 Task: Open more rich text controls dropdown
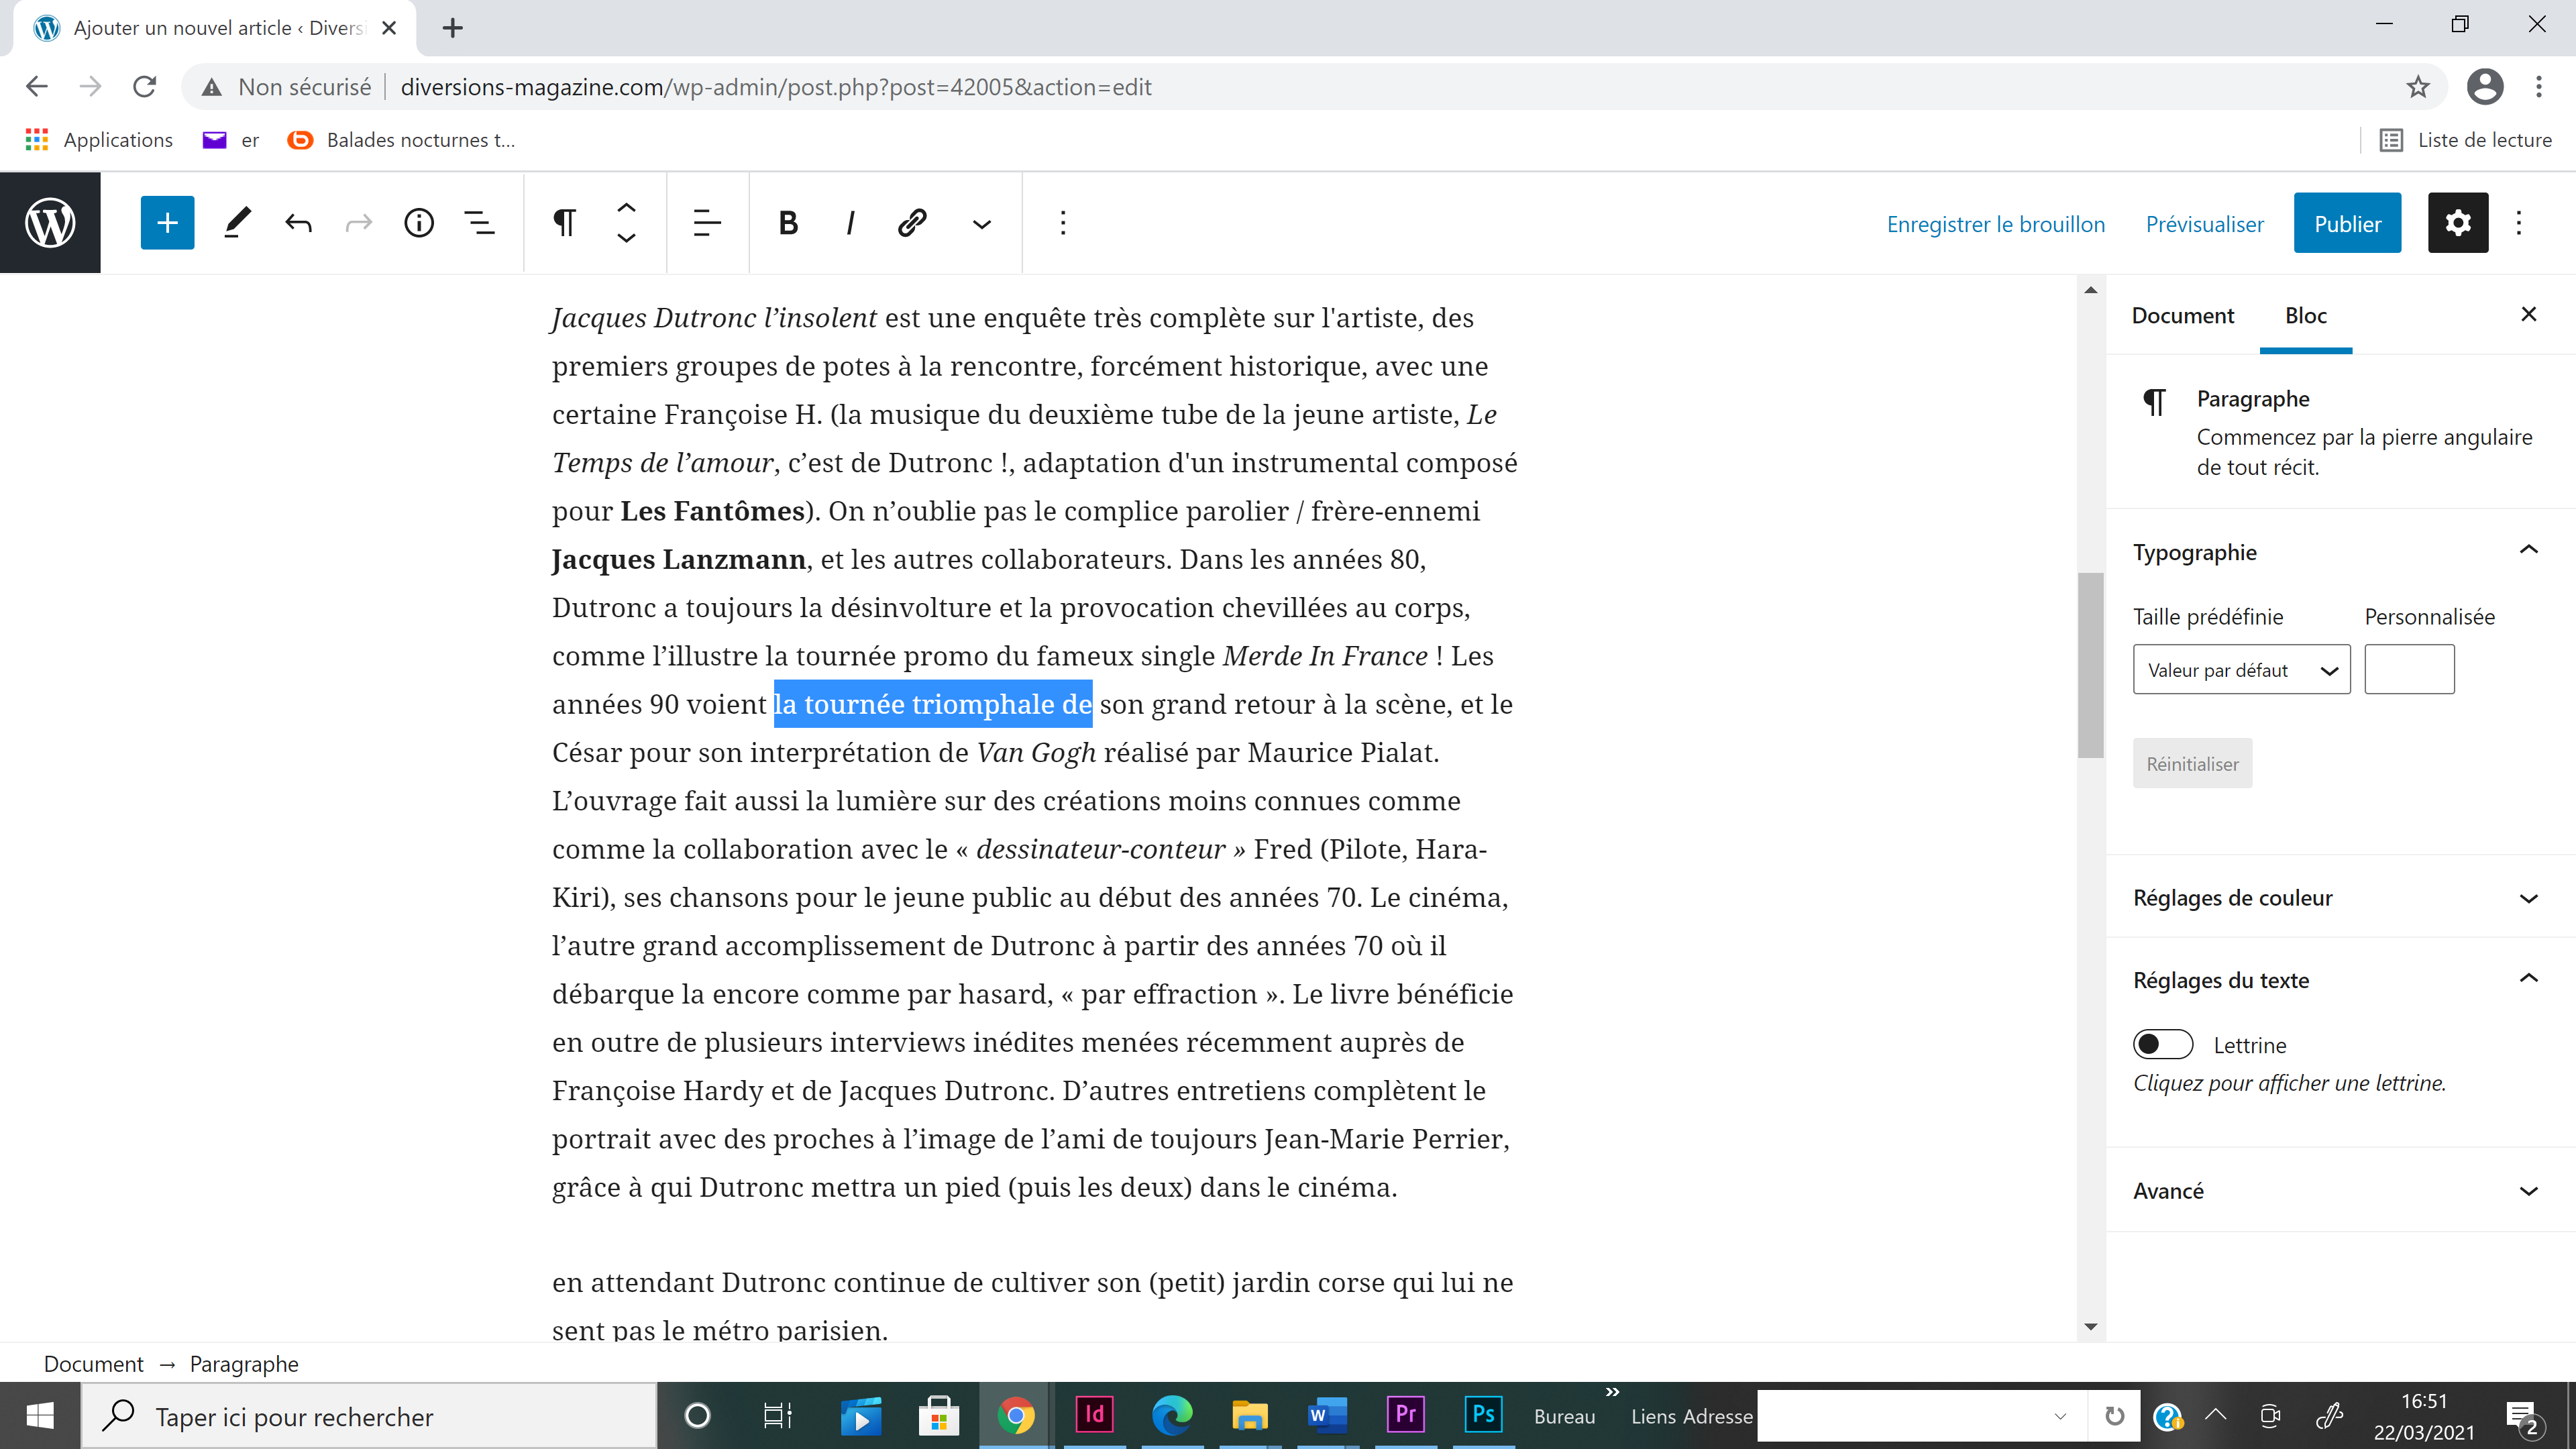point(982,224)
